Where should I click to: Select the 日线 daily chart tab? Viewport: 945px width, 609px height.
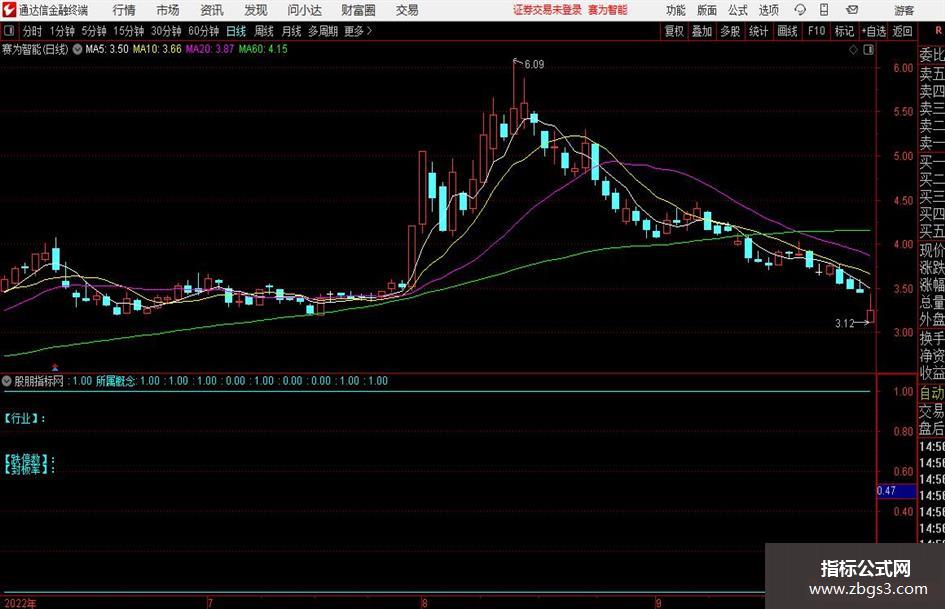tap(236, 31)
